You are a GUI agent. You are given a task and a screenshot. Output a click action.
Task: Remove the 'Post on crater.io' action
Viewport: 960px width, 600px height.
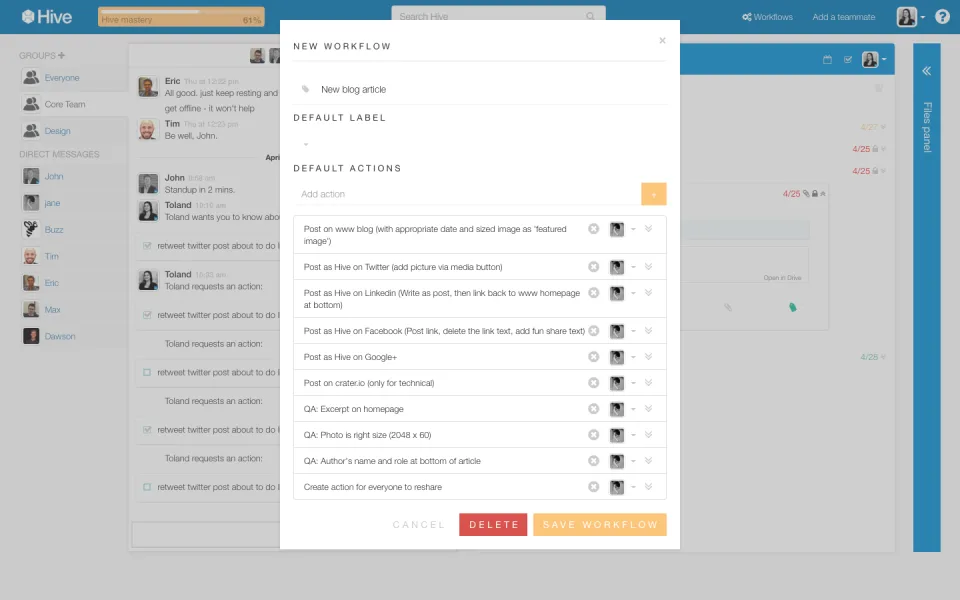click(593, 383)
